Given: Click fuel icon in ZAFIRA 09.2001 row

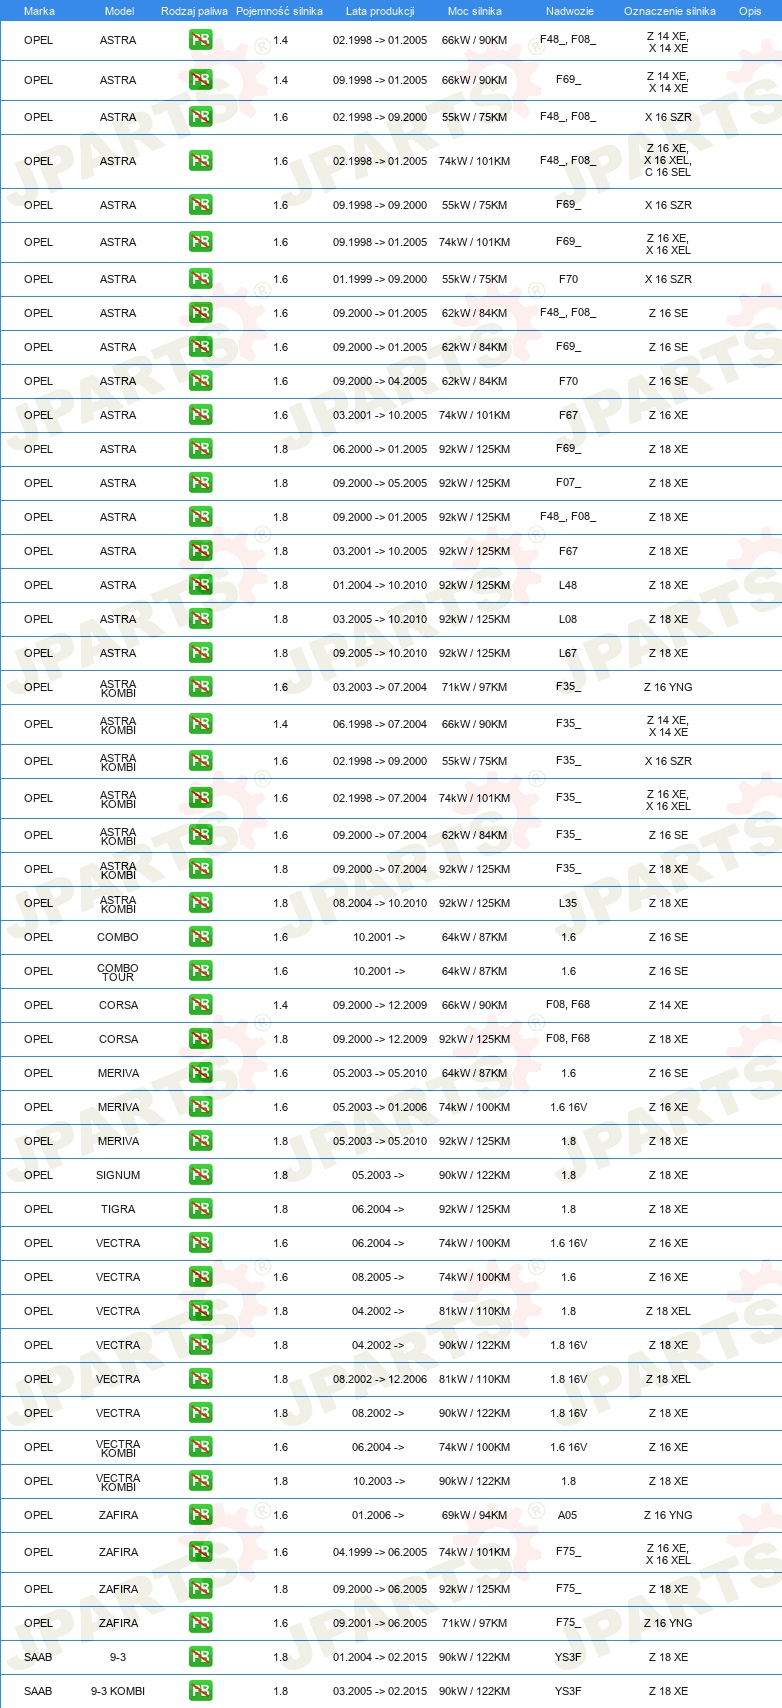Looking at the screenshot, I should (200, 1623).
